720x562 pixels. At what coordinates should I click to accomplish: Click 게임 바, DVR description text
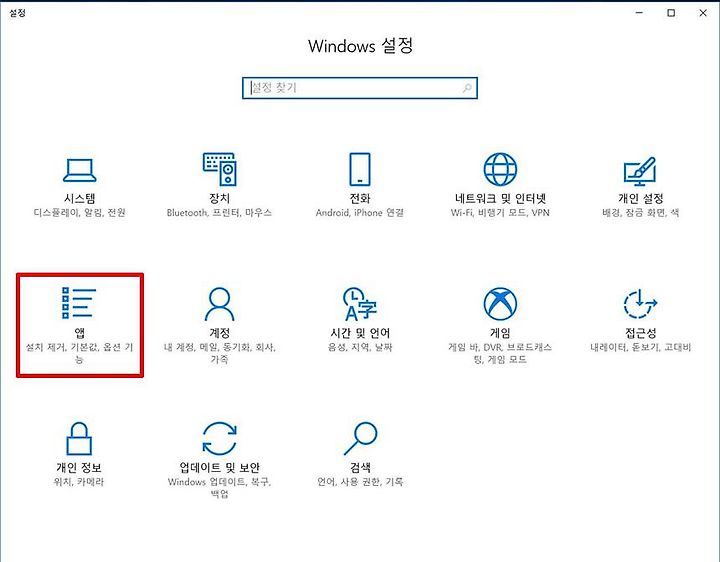click(x=500, y=353)
